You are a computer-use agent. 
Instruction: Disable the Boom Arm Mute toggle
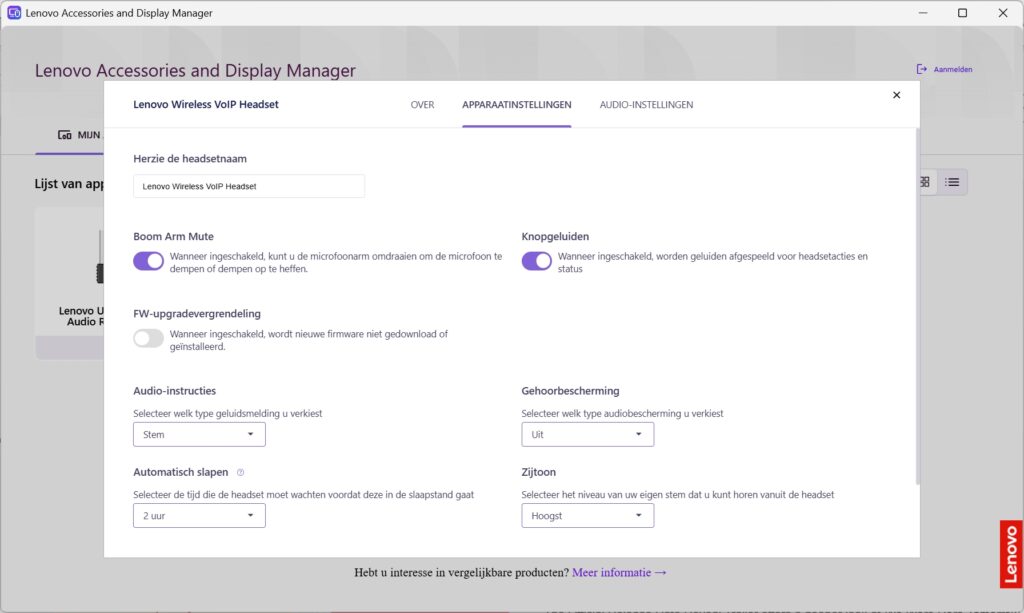[148, 261]
